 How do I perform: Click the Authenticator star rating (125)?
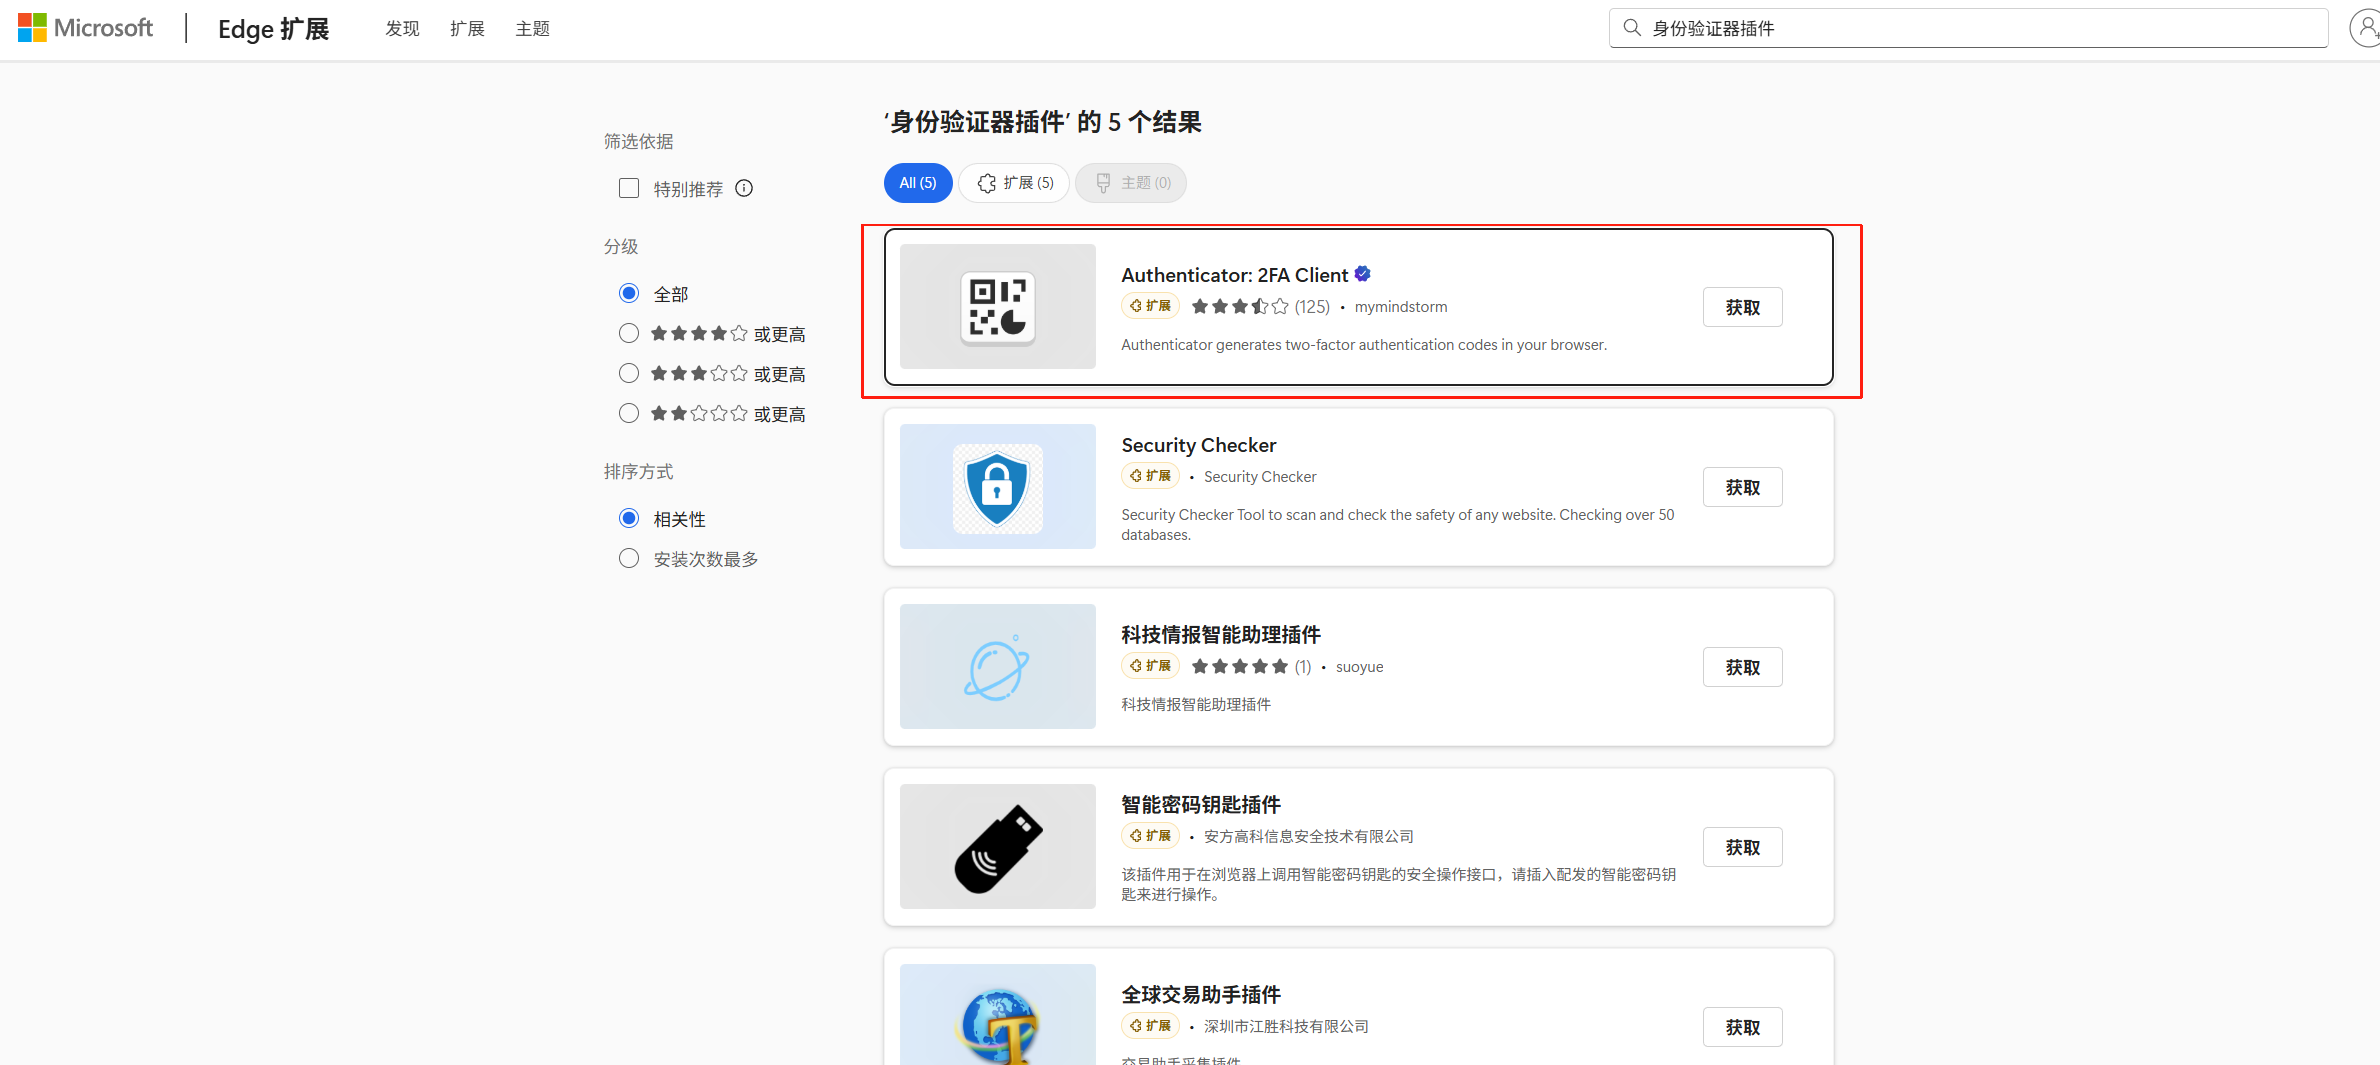click(1260, 307)
